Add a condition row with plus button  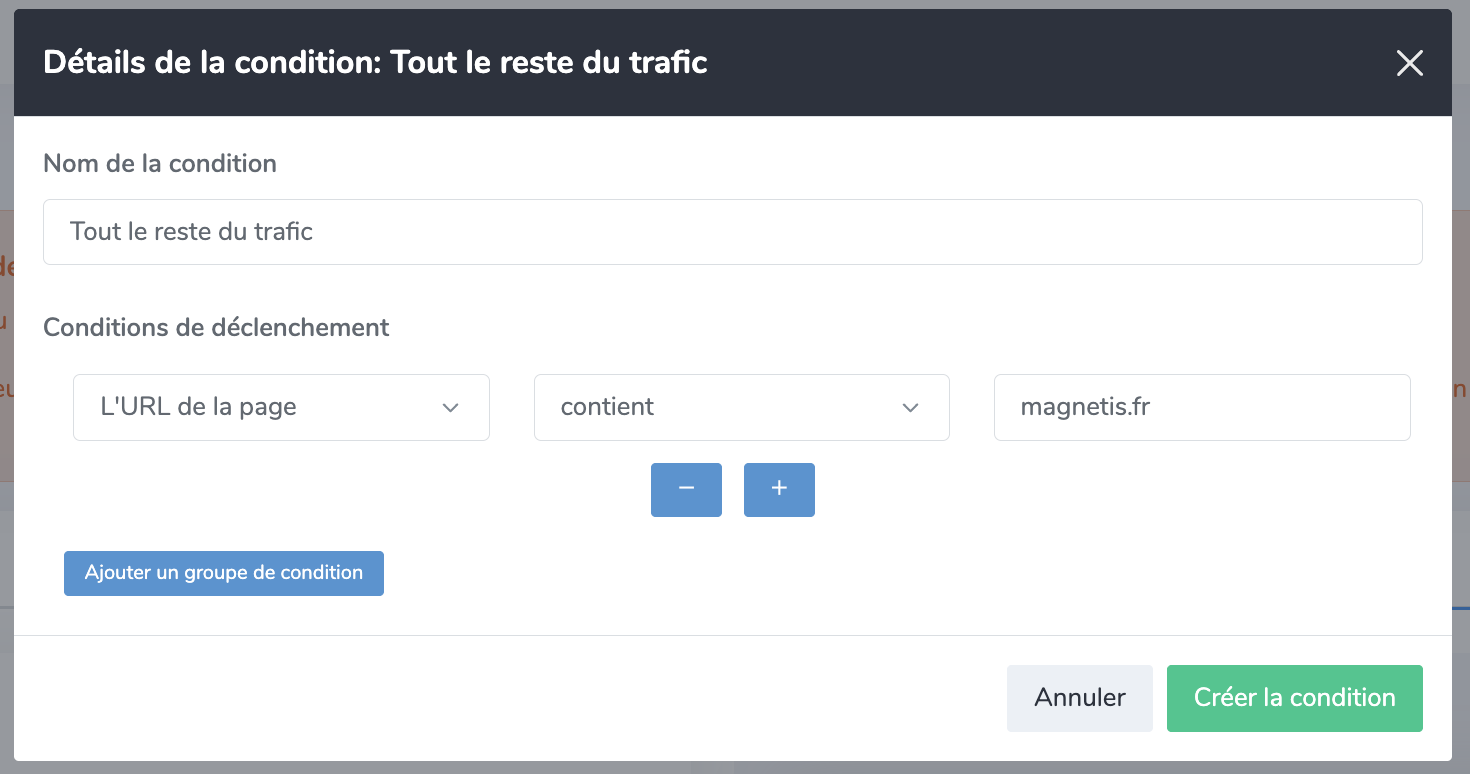pos(779,489)
